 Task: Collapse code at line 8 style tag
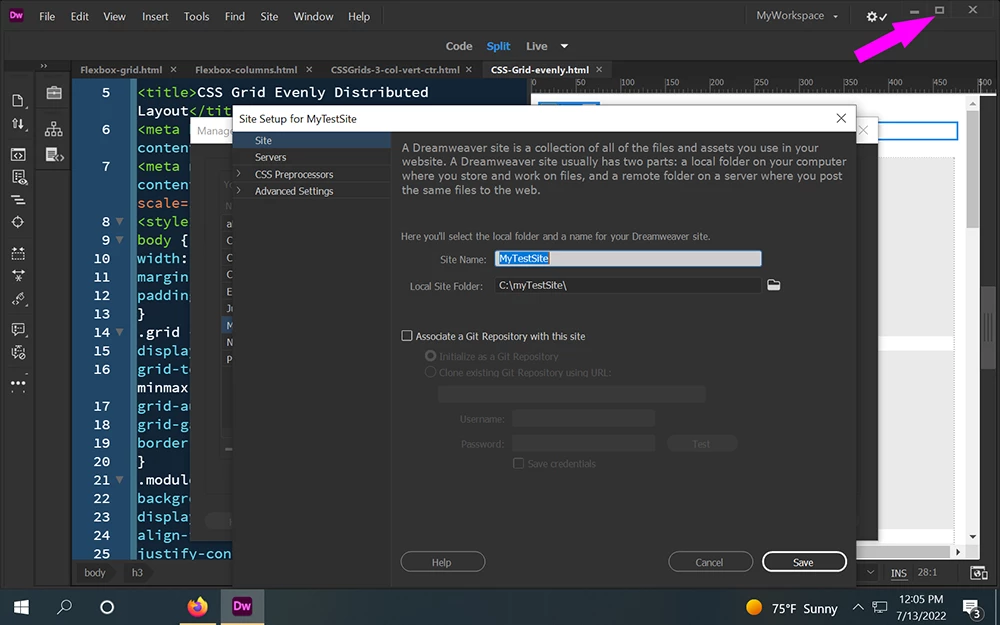(119, 222)
